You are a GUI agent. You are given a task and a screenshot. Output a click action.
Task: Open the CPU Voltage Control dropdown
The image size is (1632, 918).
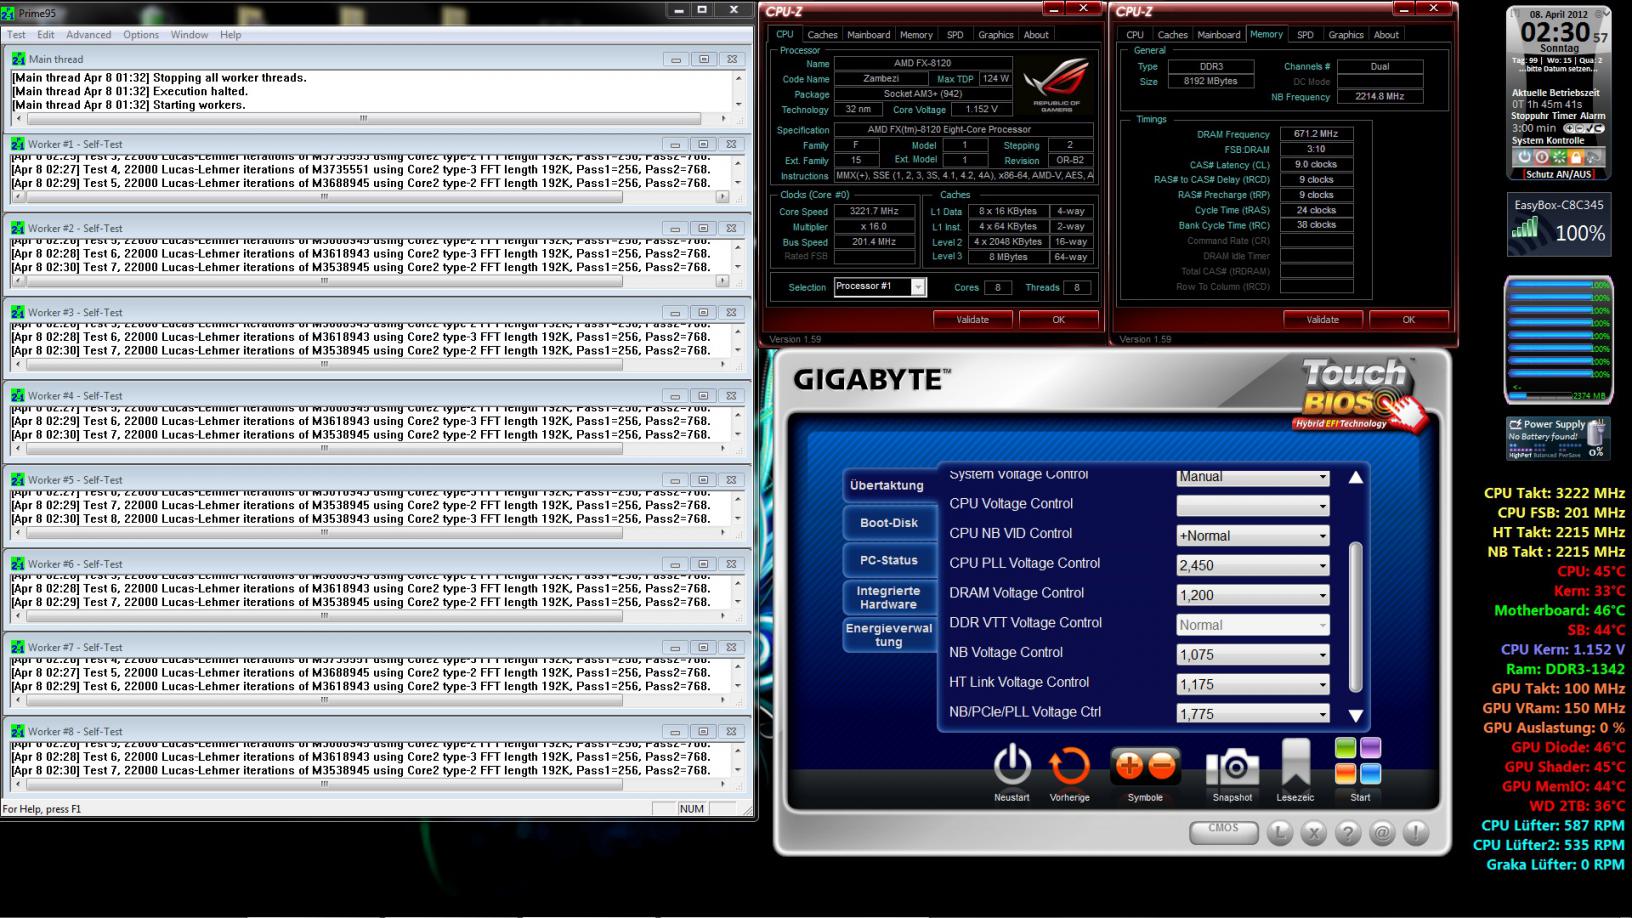pos(1253,506)
